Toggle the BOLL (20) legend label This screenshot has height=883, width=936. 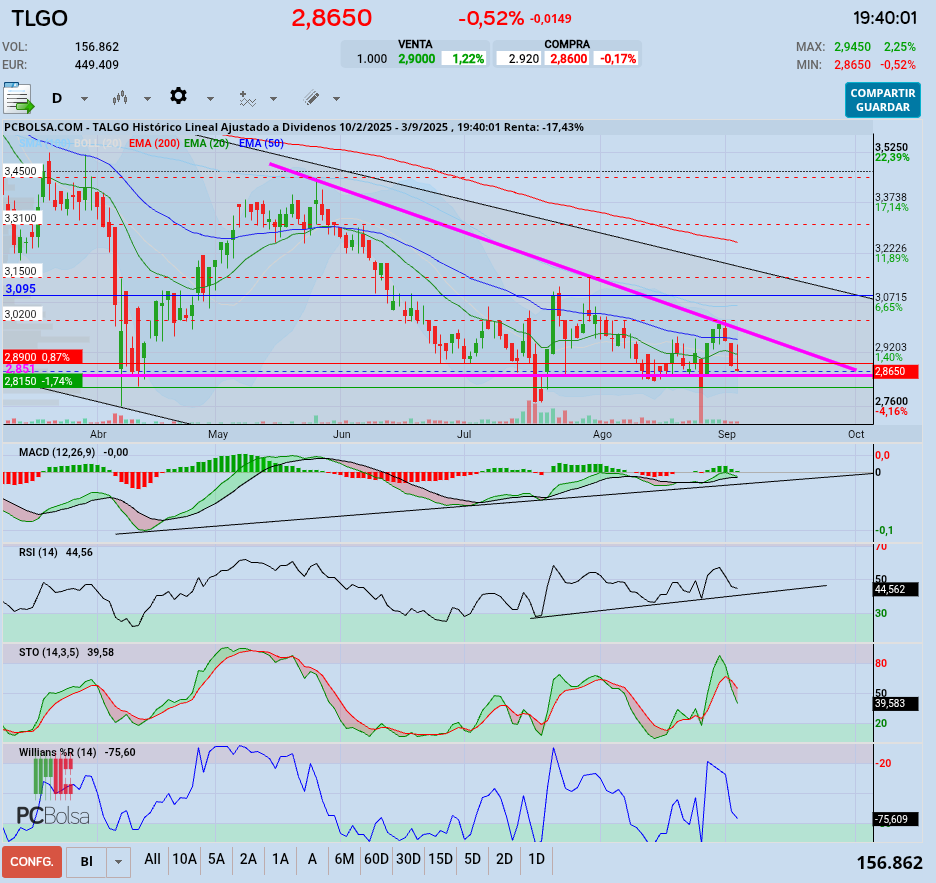tap(97, 143)
